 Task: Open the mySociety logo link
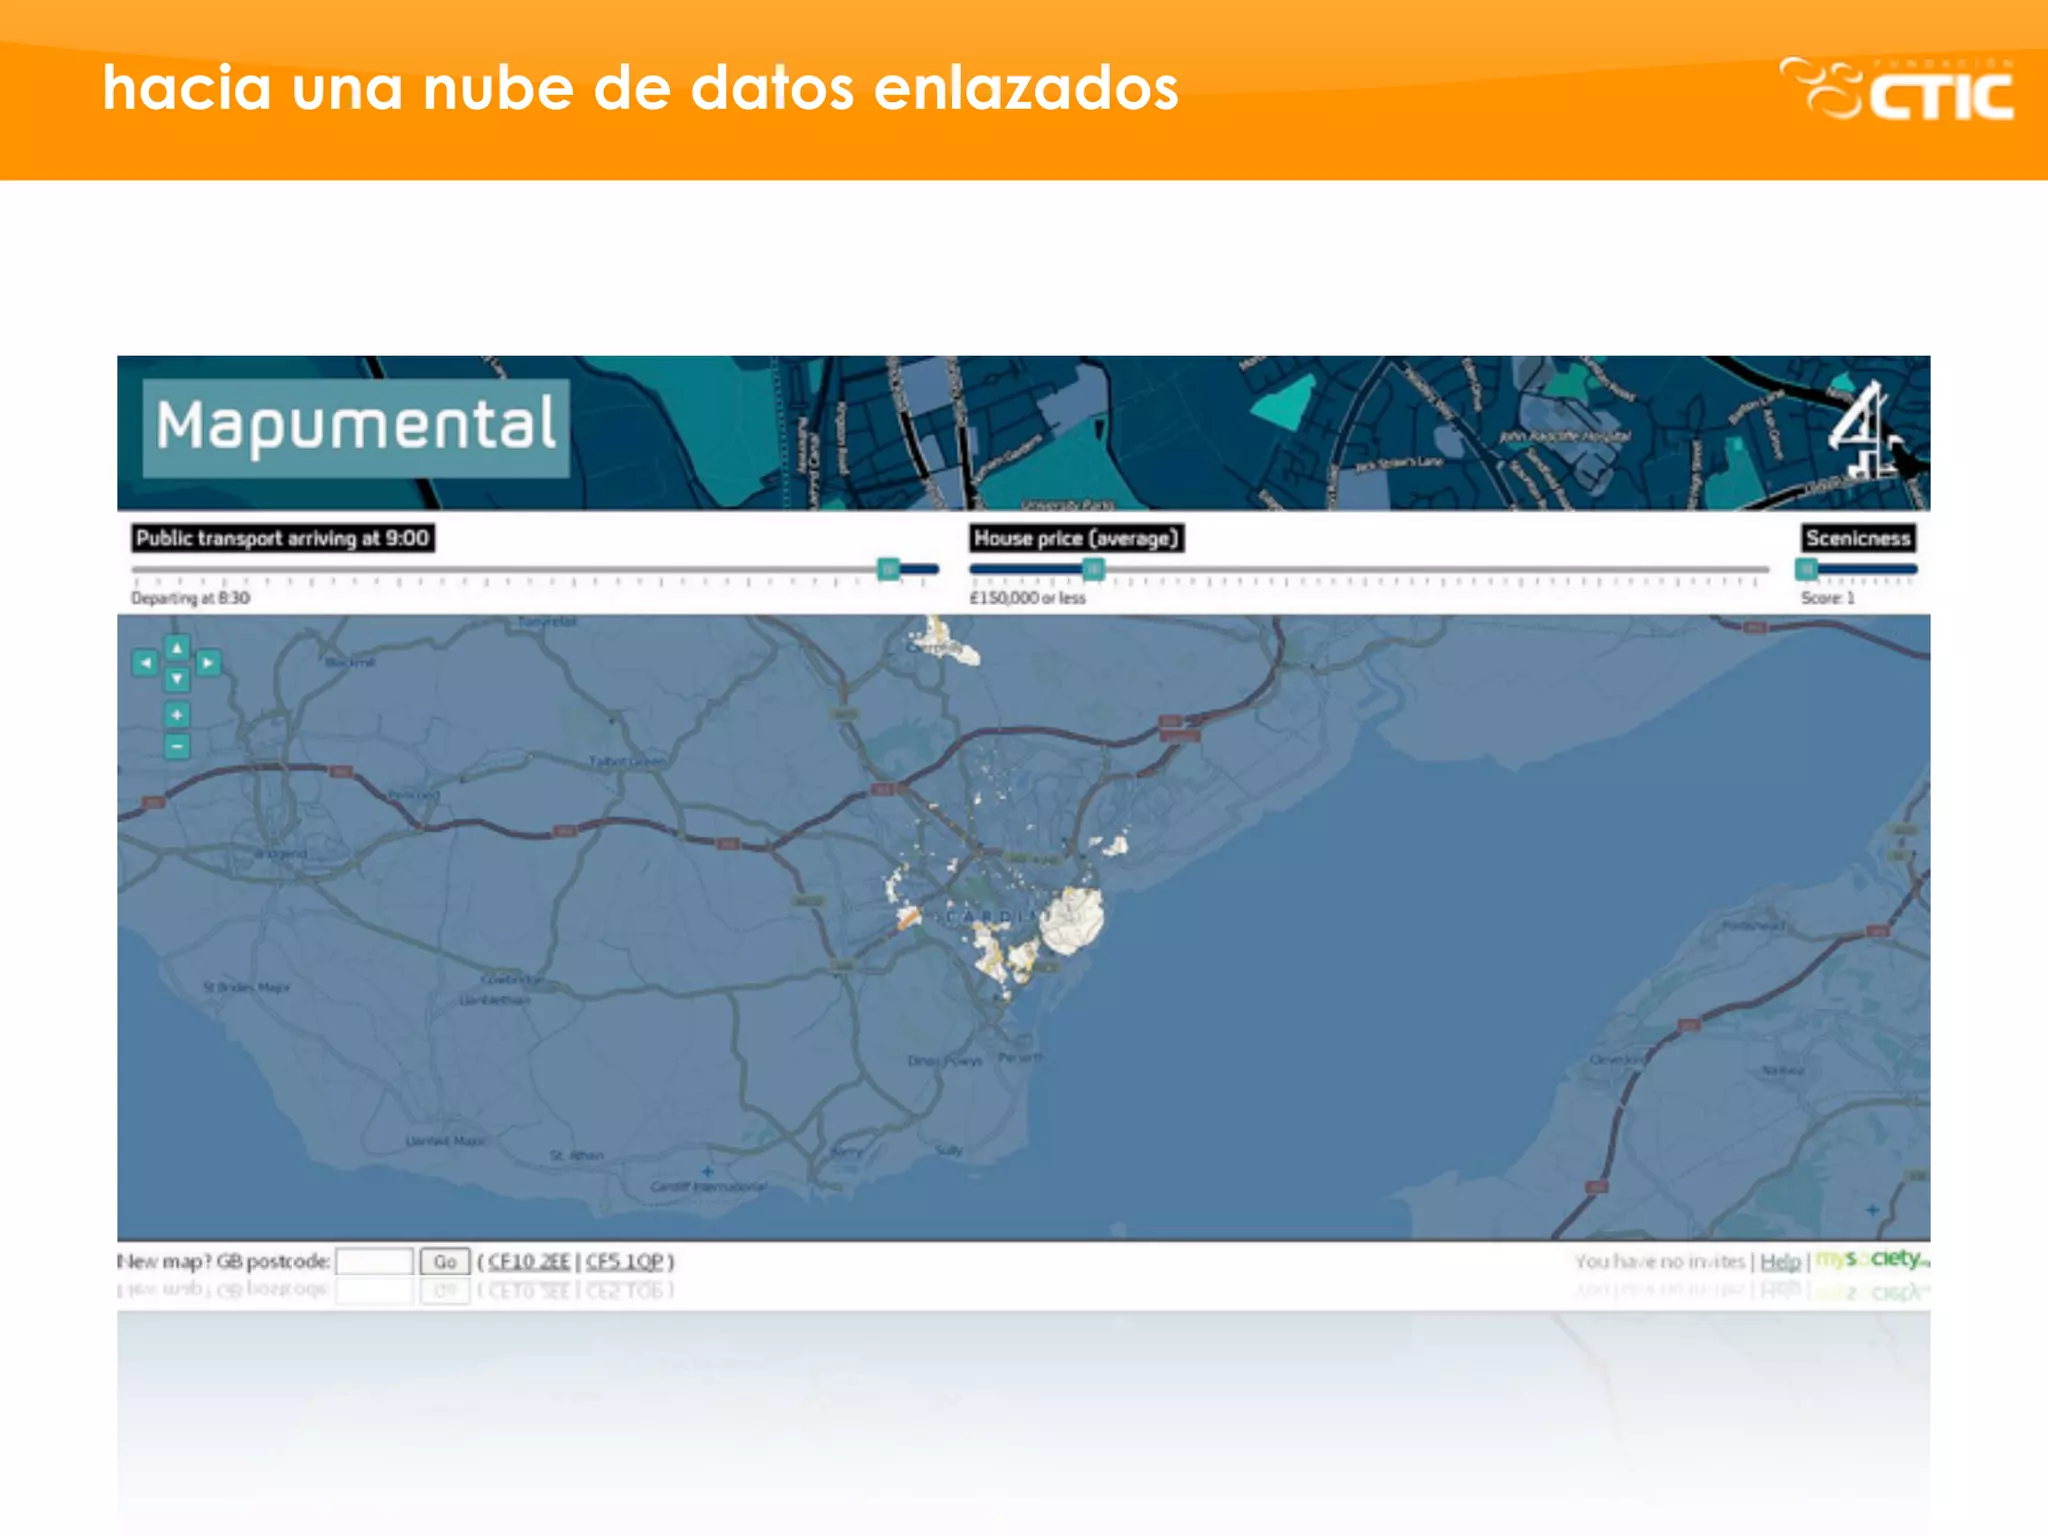(1872, 1259)
